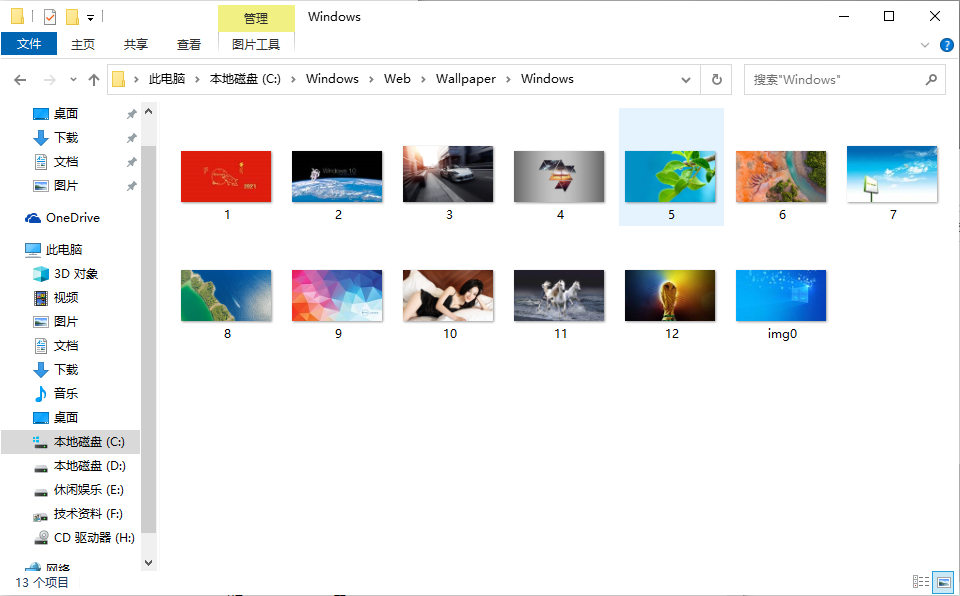Open the 文件 menu
This screenshot has height=596, width=960.
[29, 44]
